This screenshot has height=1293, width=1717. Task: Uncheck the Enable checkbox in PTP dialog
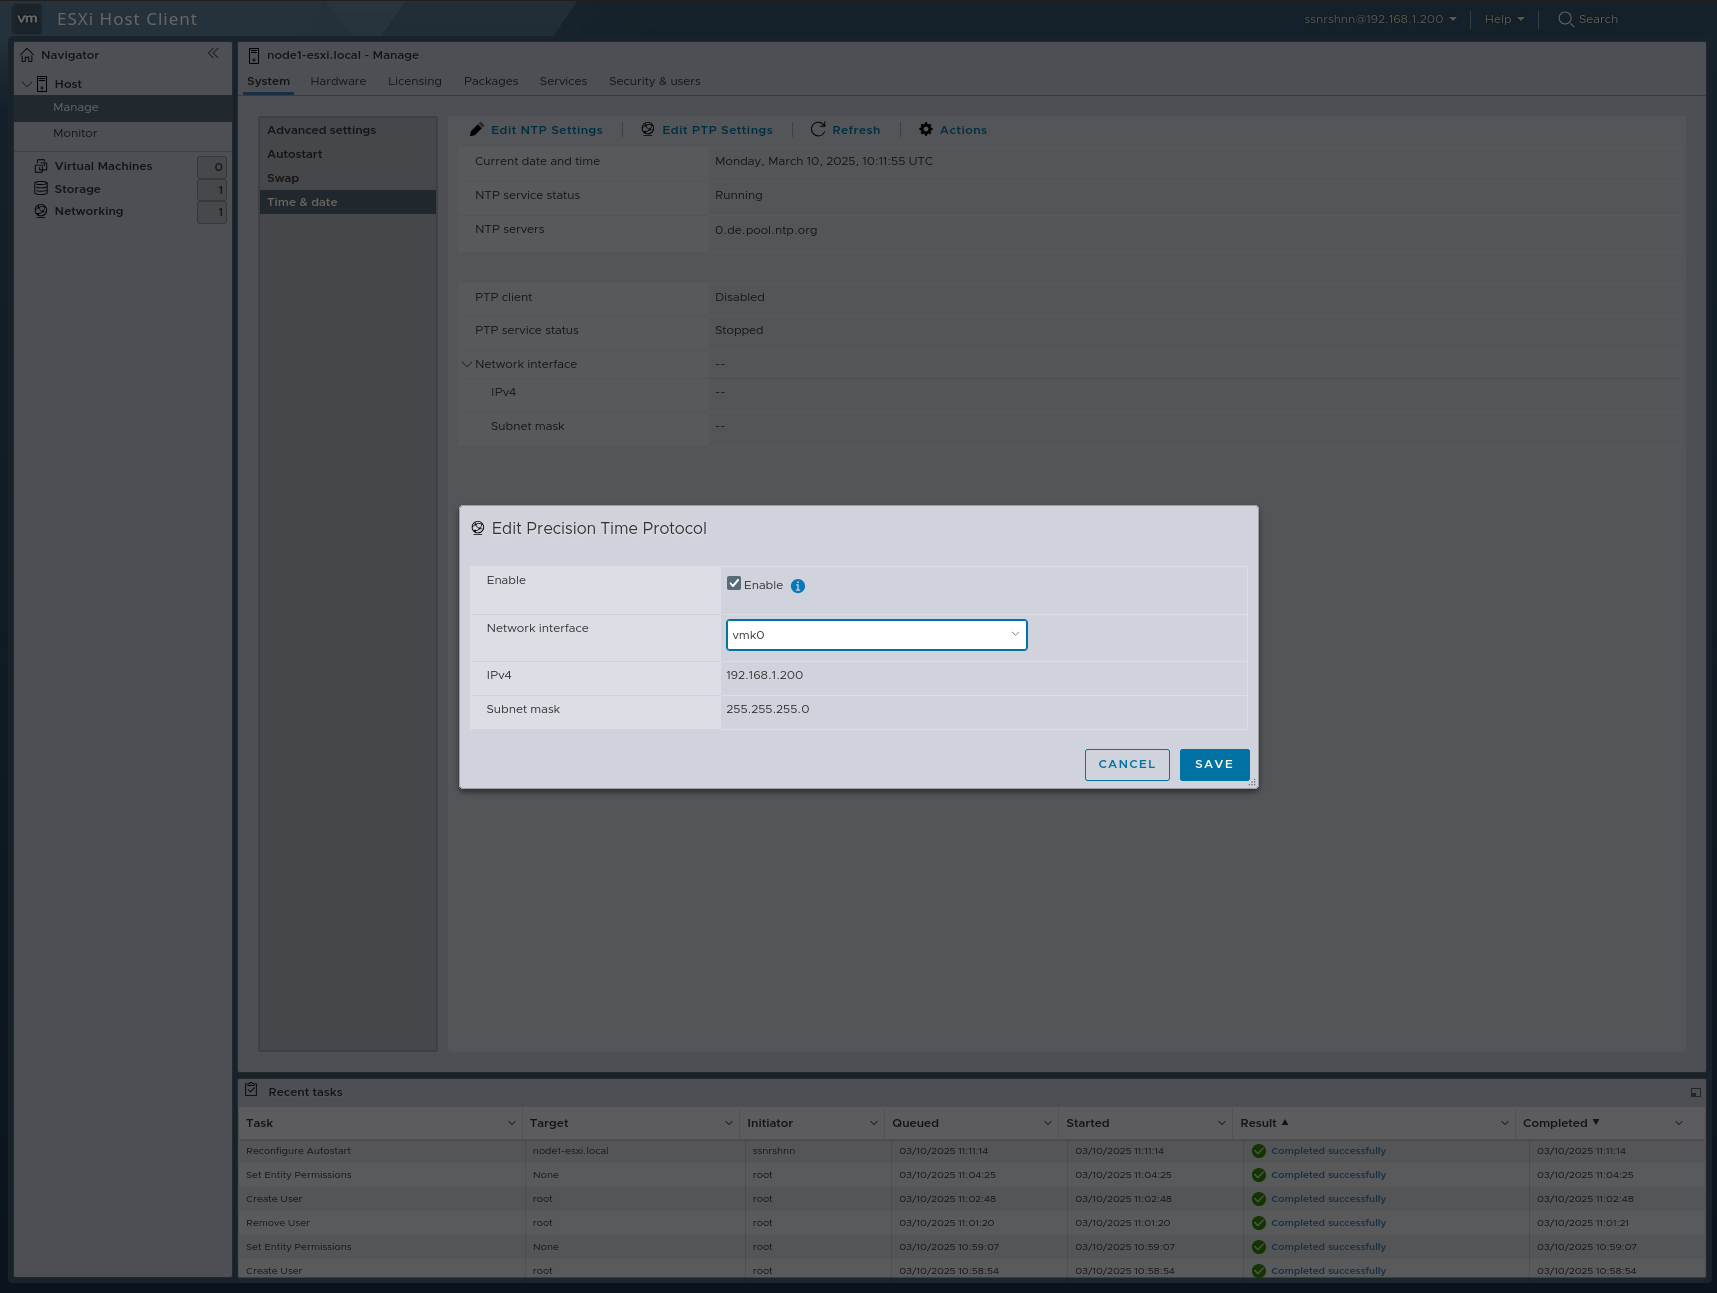(x=734, y=582)
